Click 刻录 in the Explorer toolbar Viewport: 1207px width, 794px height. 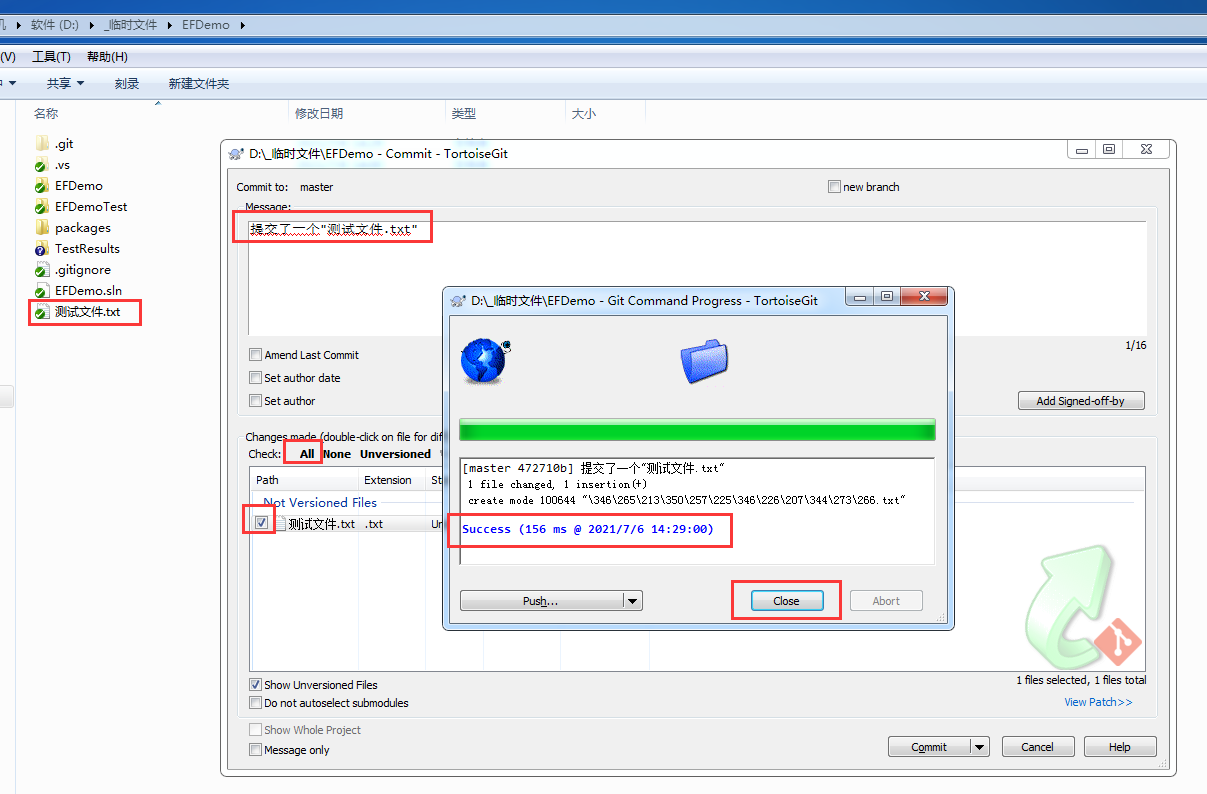[126, 84]
